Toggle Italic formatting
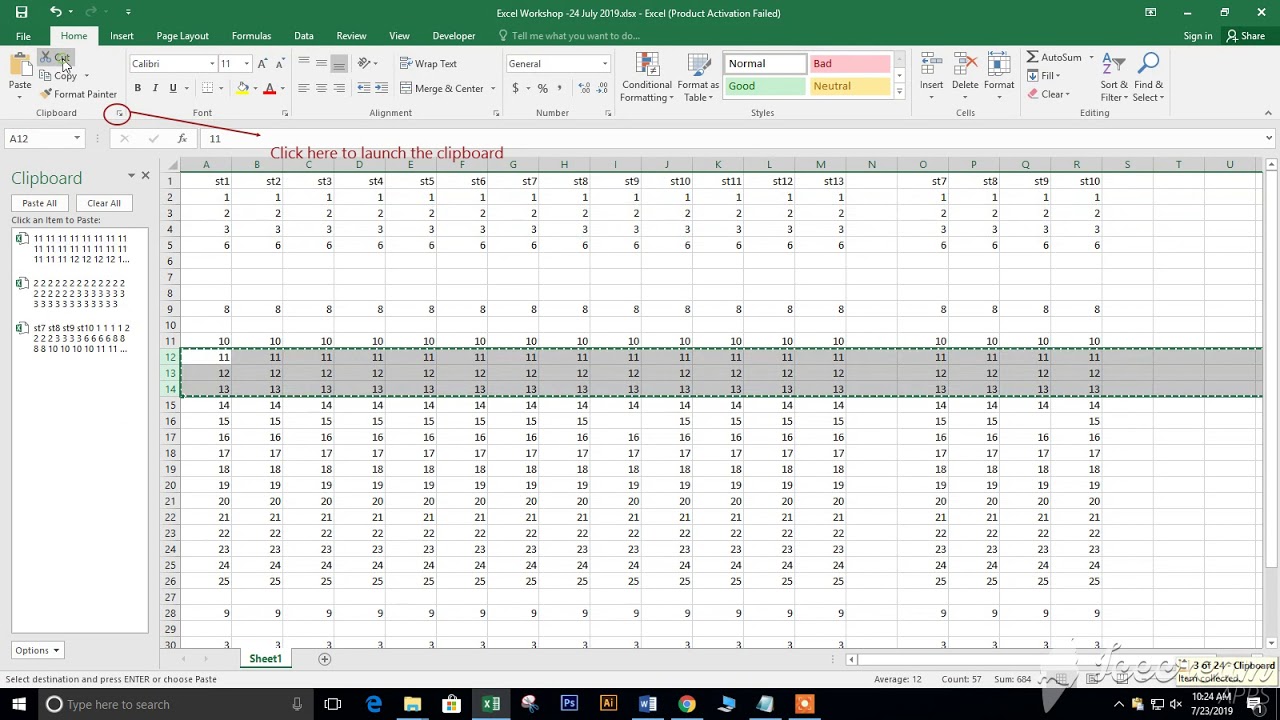Viewport: 1280px width, 720px height. [155, 88]
